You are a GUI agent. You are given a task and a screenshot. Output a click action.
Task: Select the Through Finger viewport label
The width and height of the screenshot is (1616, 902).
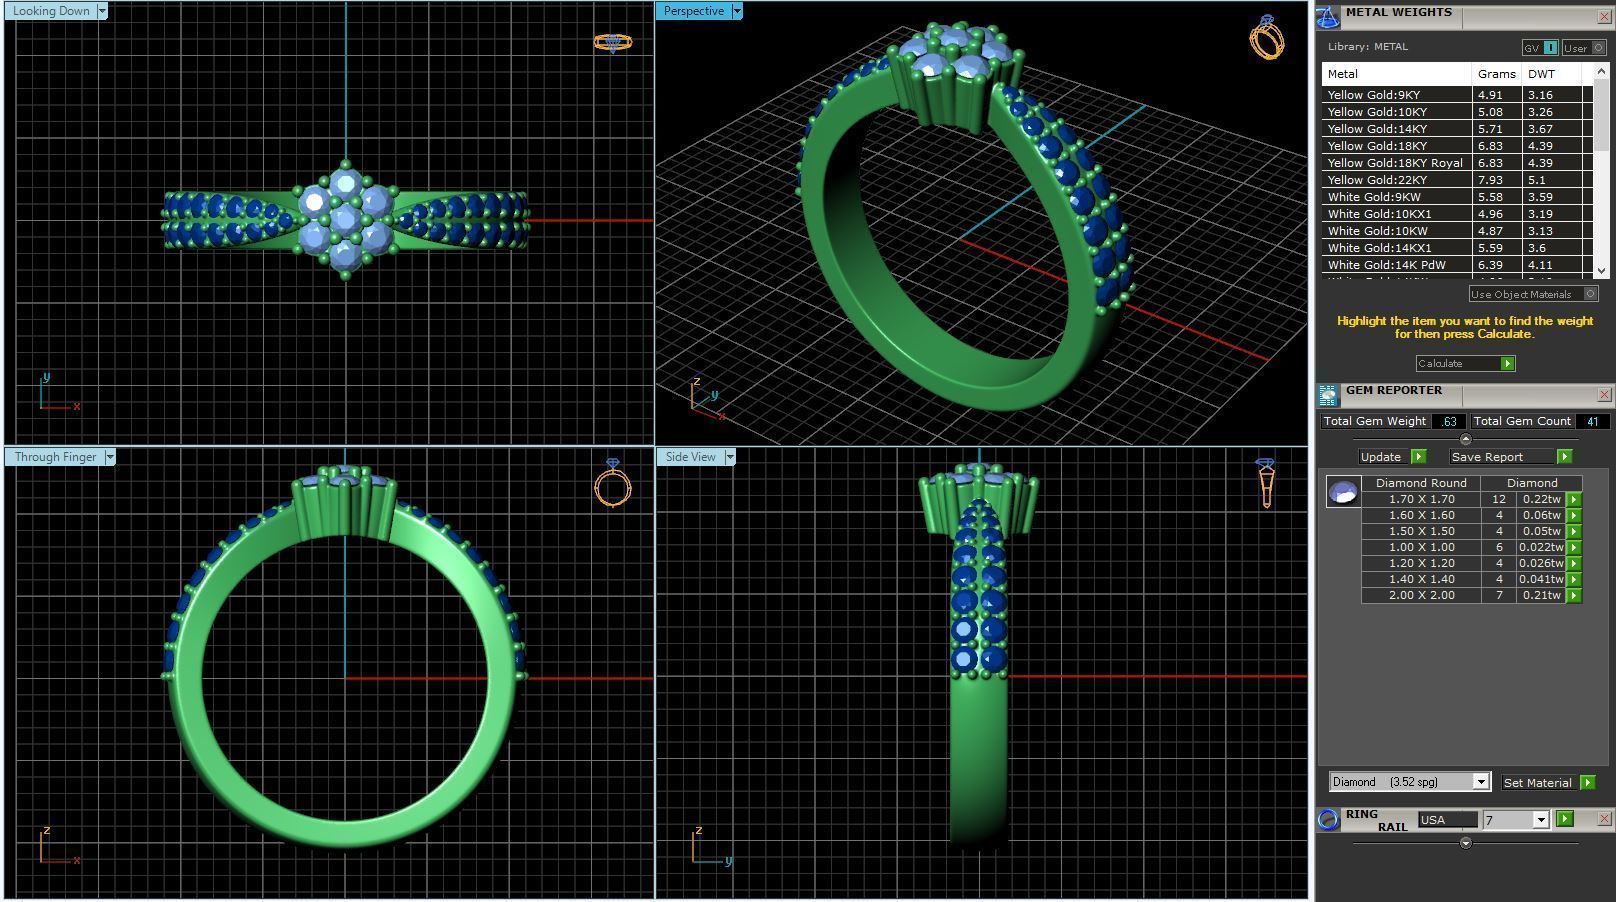[55, 457]
